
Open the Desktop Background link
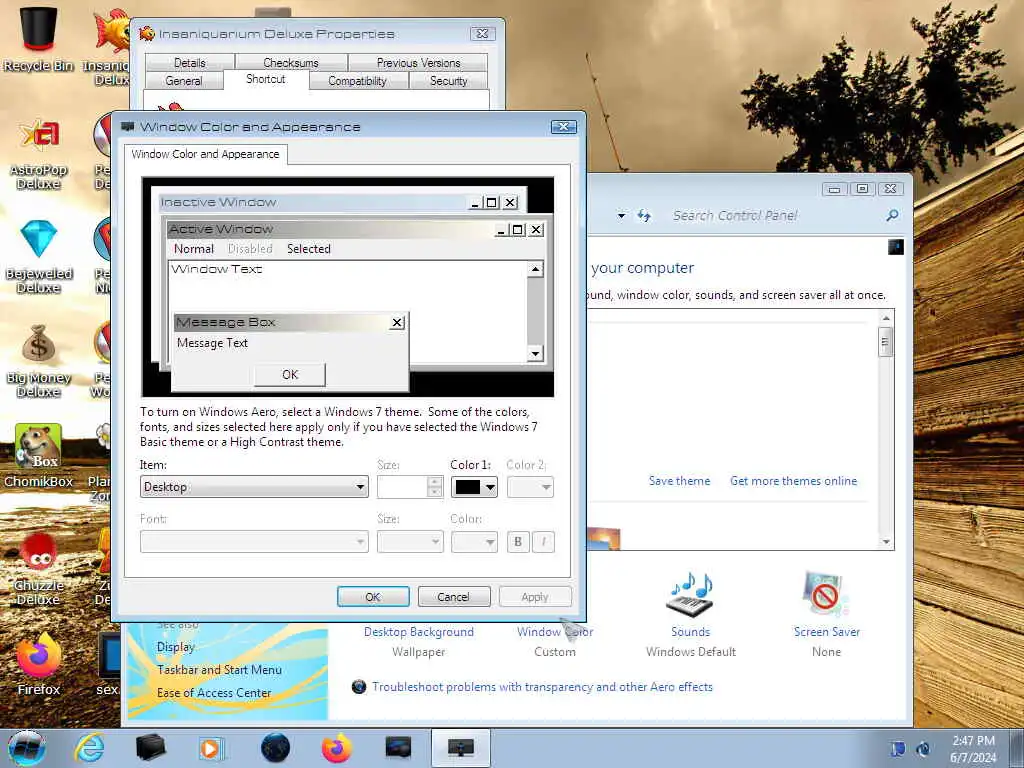click(x=419, y=632)
